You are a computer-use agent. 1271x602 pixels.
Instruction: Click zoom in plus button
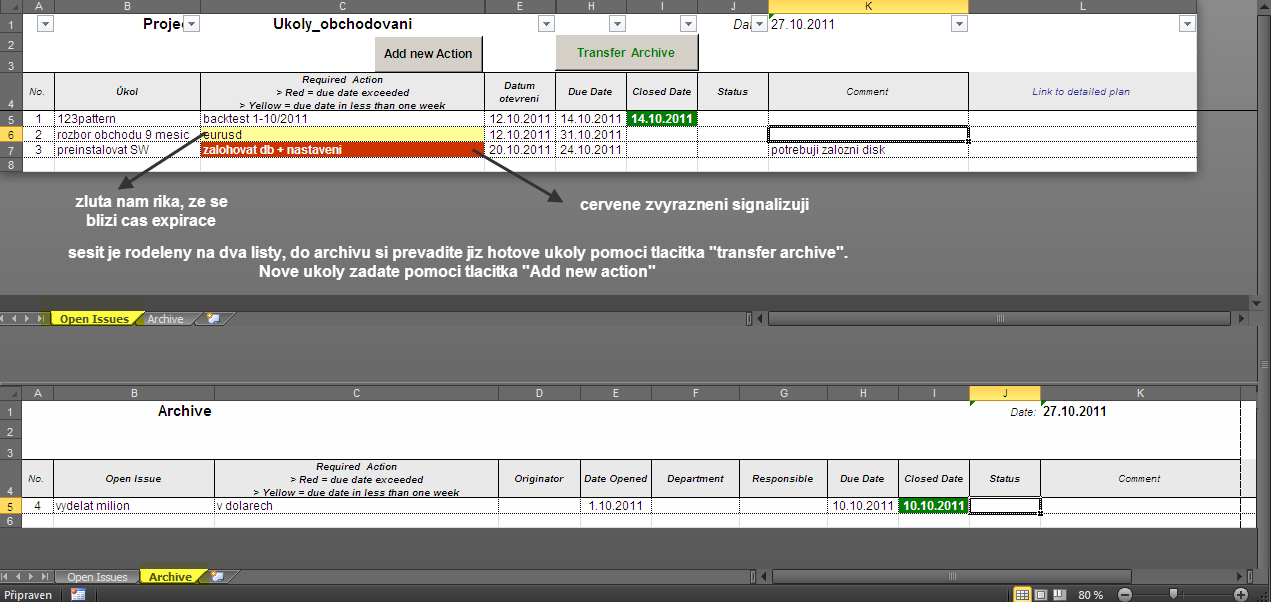(1241, 594)
